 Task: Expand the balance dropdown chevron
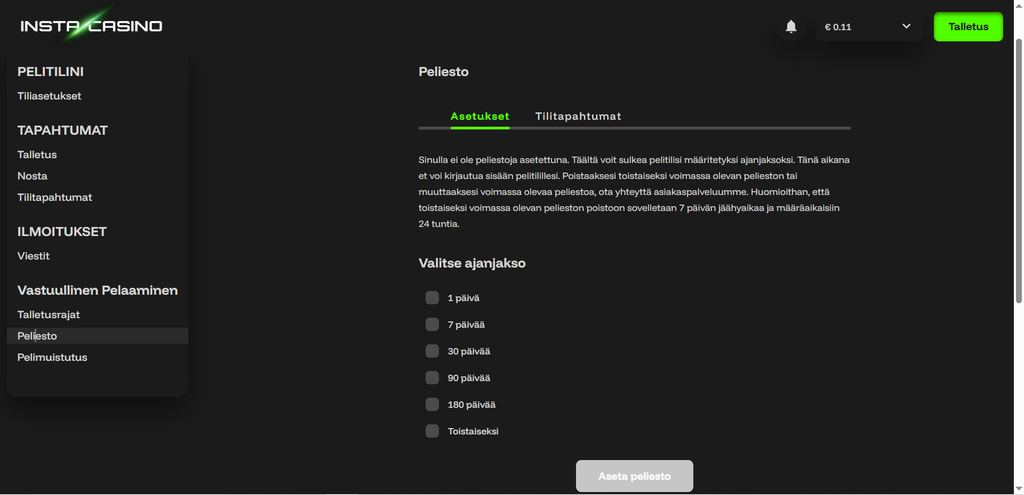[906, 26]
